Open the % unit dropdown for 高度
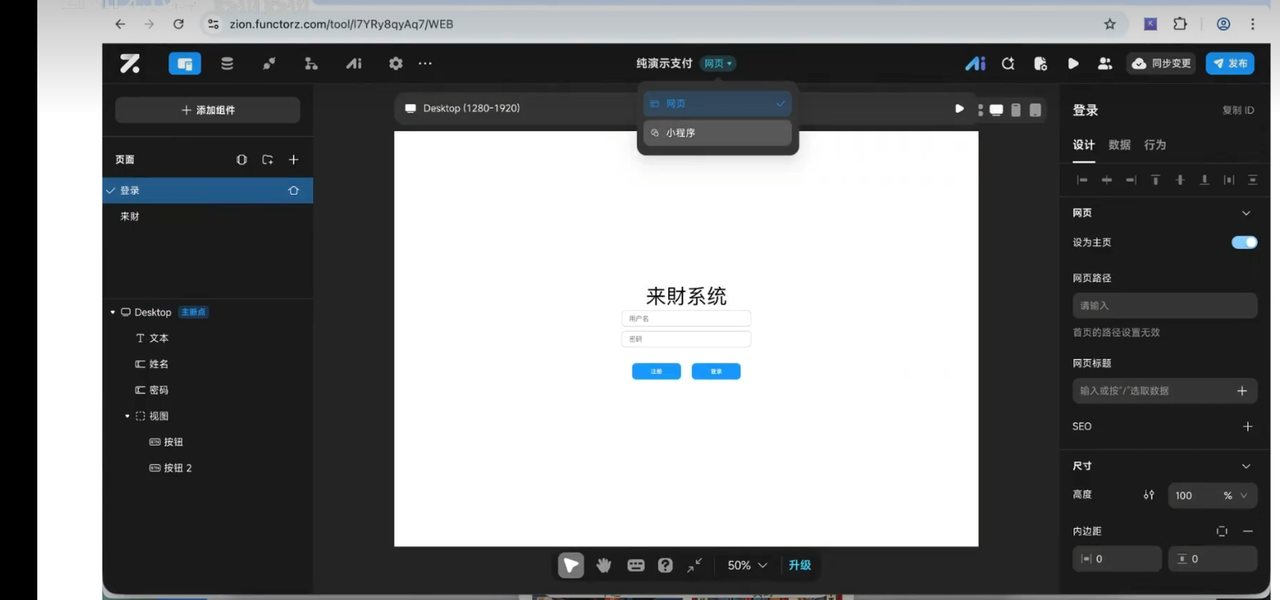Image resolution: width=1280 pixels, height=600 pixels. pyautogui.click(x=1235, y=495)
